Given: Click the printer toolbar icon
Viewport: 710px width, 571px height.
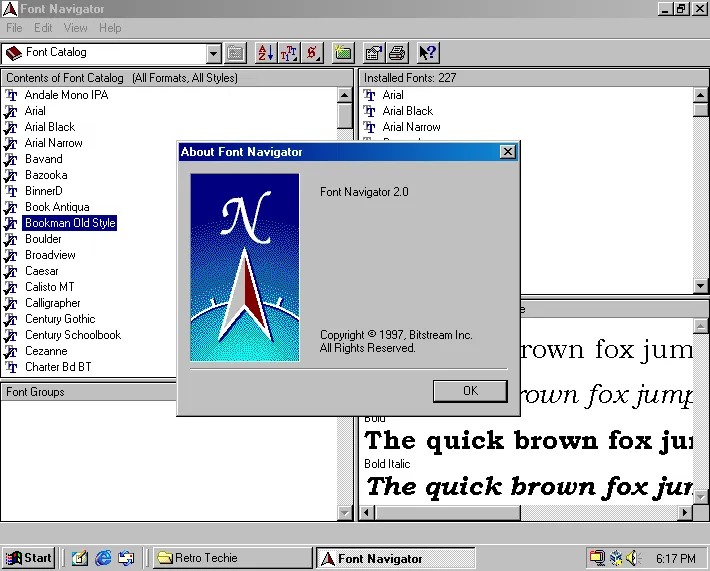Looking at the screenshot, I should click(397, 53).
